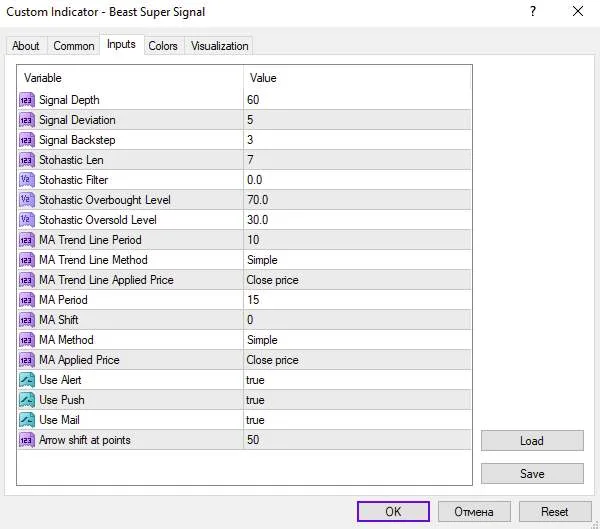Click the Load button
600x529 pixels.
[532, 441]
